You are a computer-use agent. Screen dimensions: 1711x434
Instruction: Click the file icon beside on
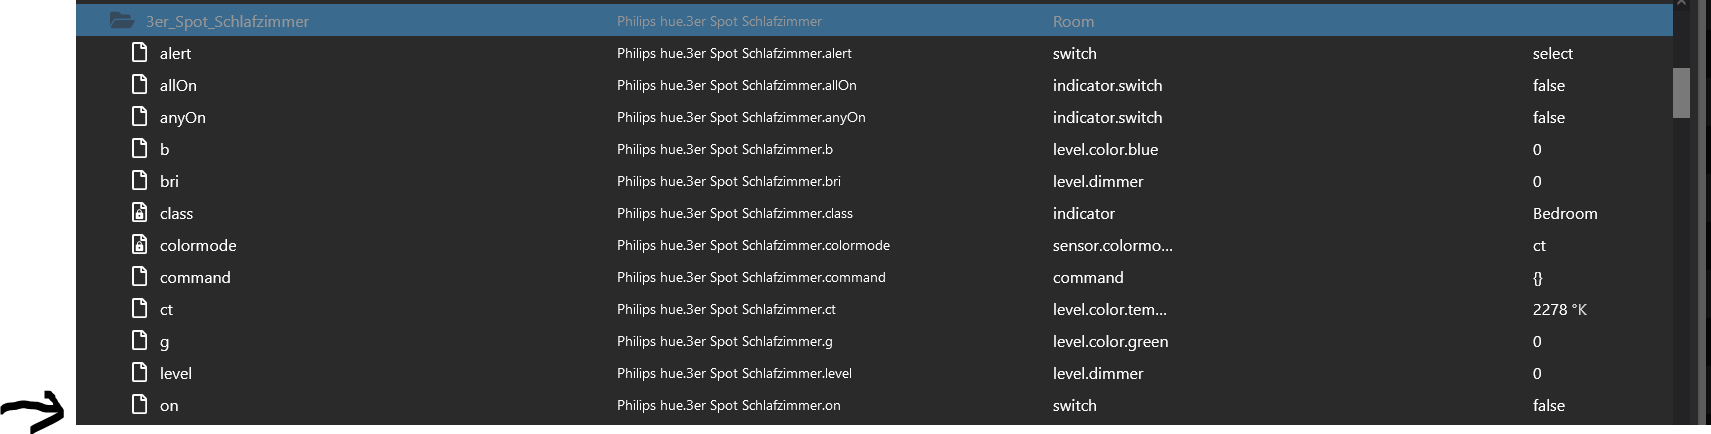[x=140, y=404]
